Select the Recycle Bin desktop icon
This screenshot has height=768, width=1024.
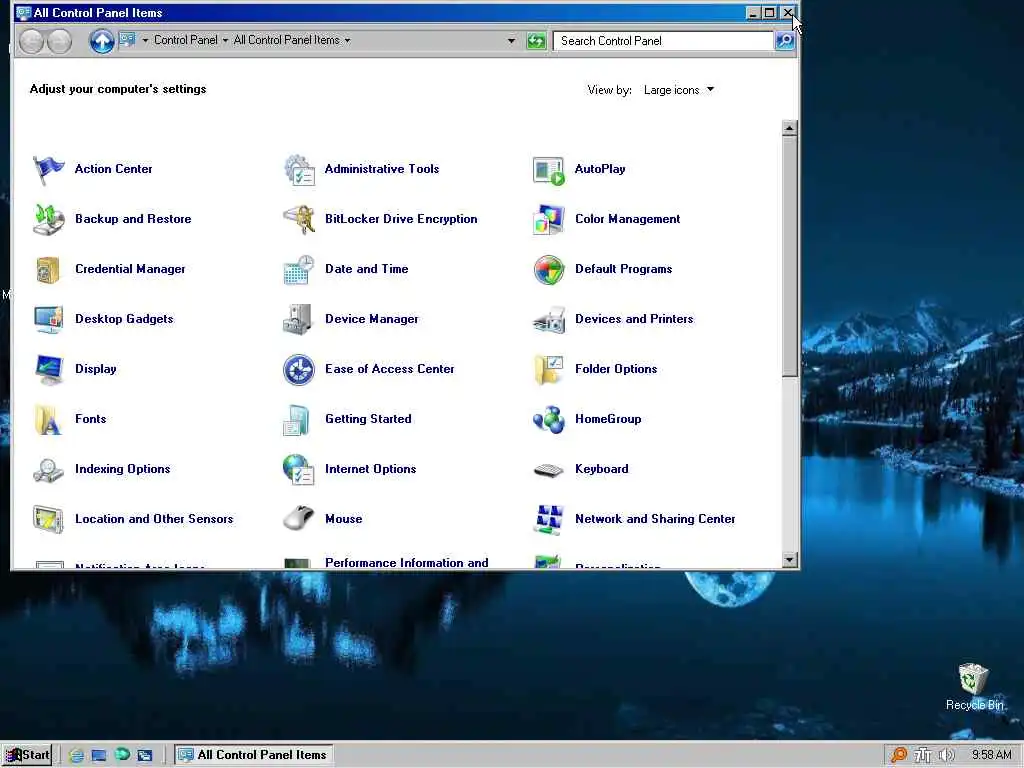point(974,686)
